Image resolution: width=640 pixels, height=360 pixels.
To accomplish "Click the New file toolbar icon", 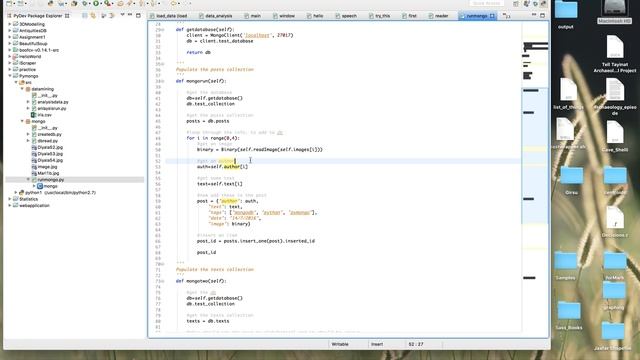I will (9, 4).
